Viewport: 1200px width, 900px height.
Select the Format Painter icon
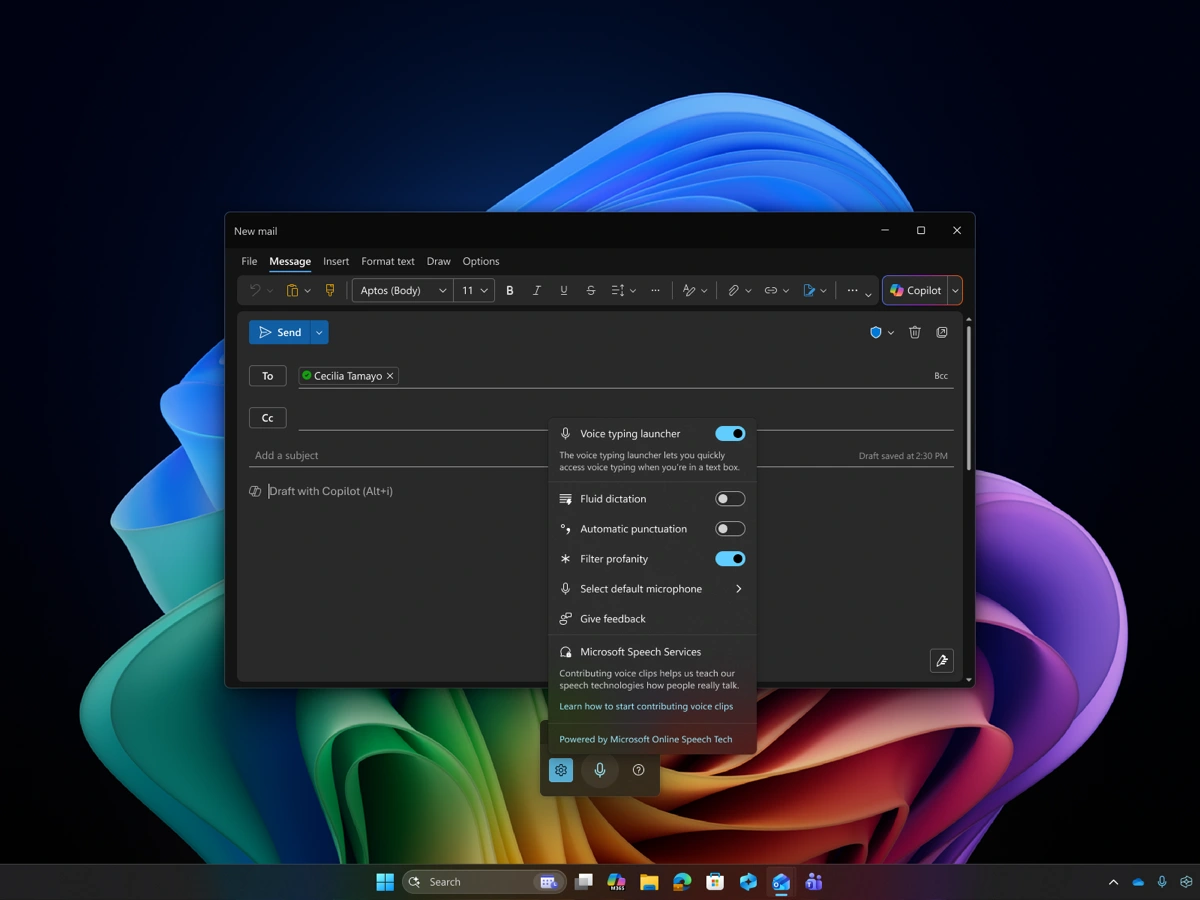[x=330, y=291]
